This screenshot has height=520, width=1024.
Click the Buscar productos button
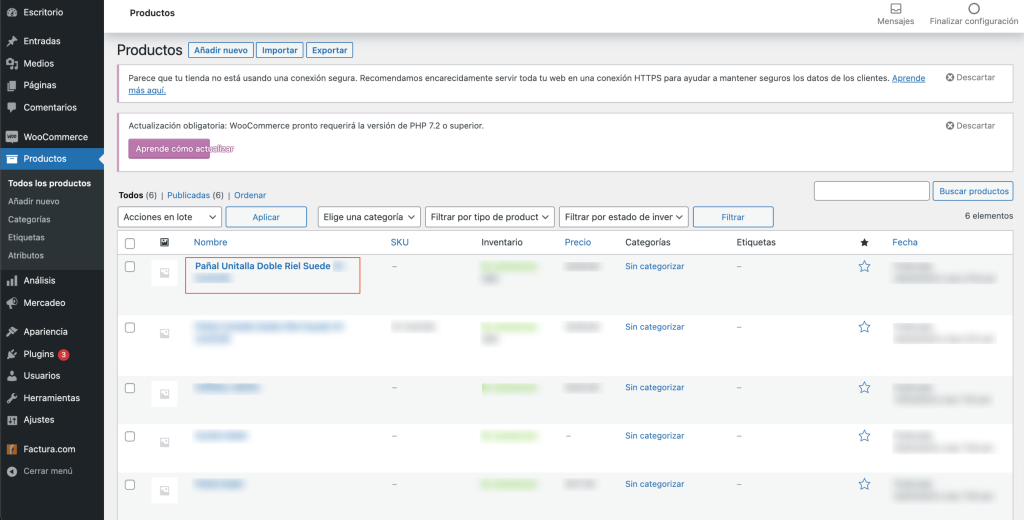(x=973, y=191)
